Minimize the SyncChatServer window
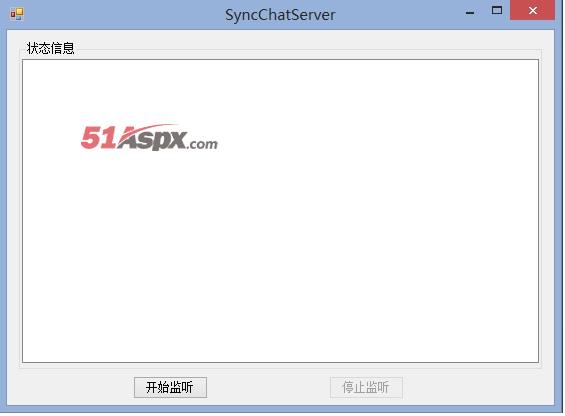565x416 pixels. [470, 13]
